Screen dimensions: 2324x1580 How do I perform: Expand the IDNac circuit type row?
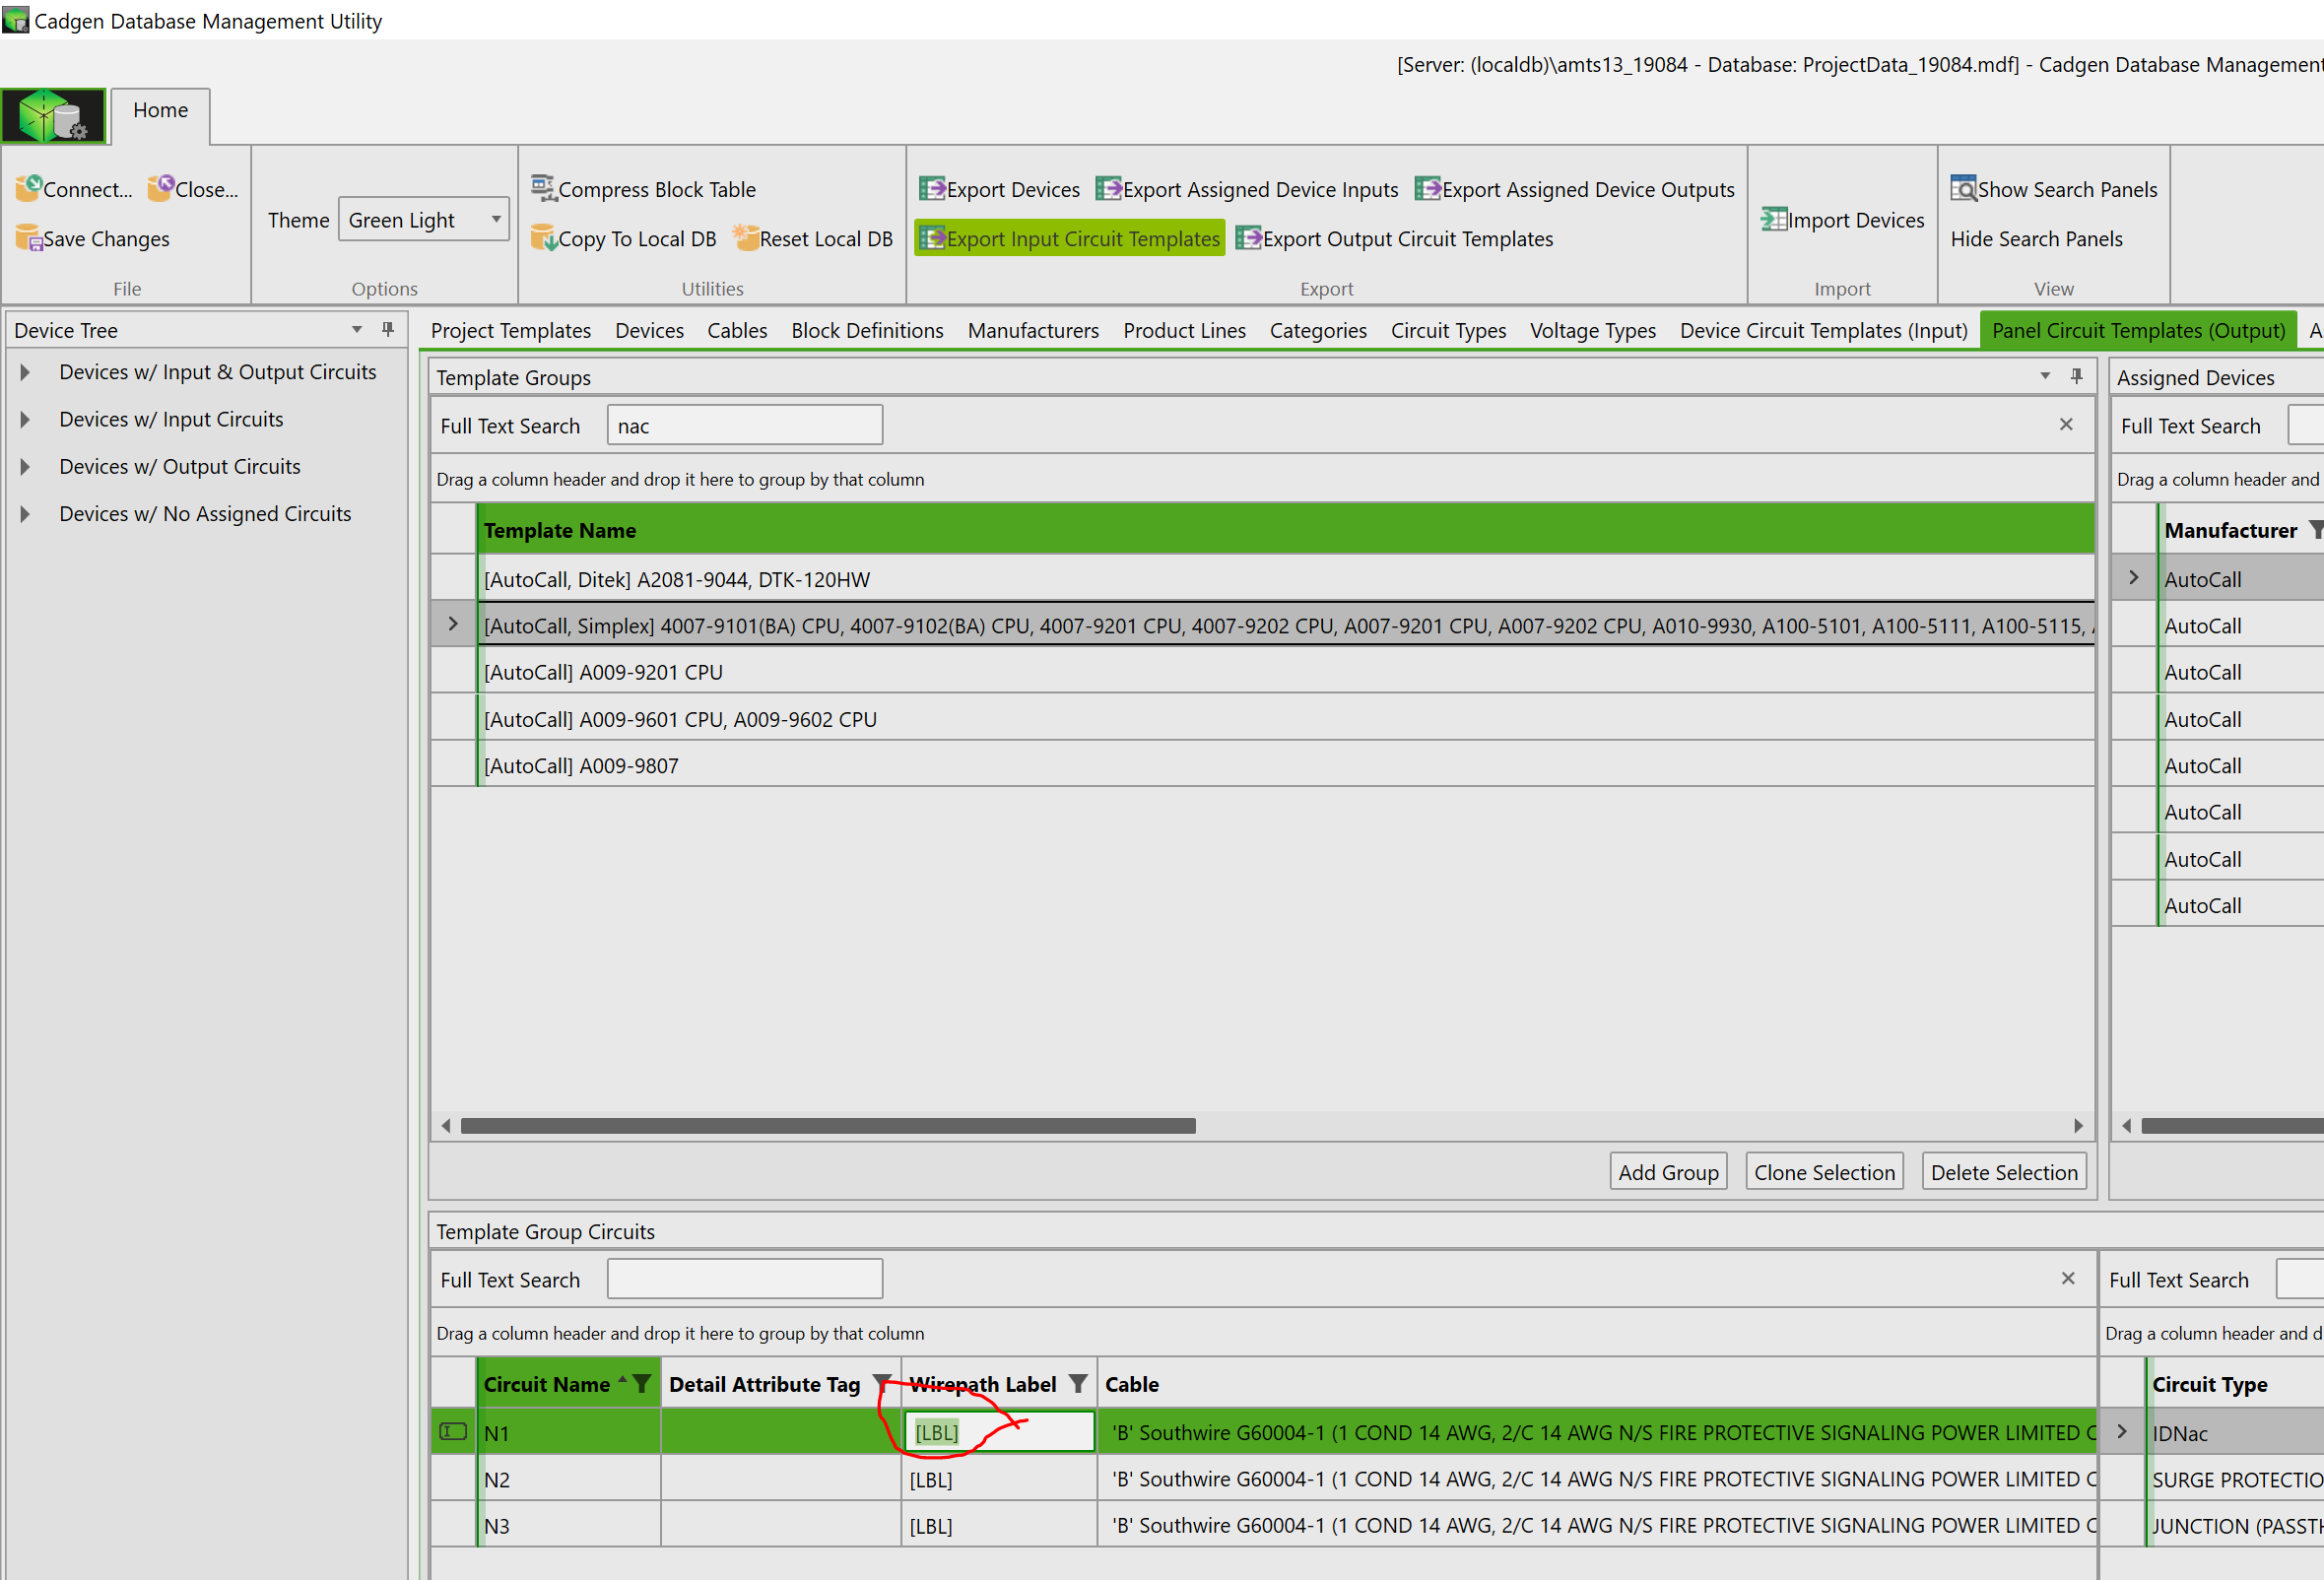(2122, 1432)
